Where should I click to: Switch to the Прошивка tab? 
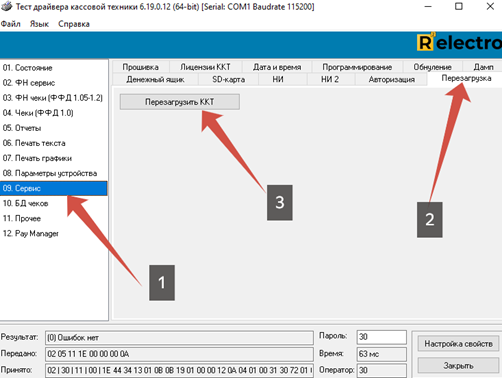coord(140,67)
